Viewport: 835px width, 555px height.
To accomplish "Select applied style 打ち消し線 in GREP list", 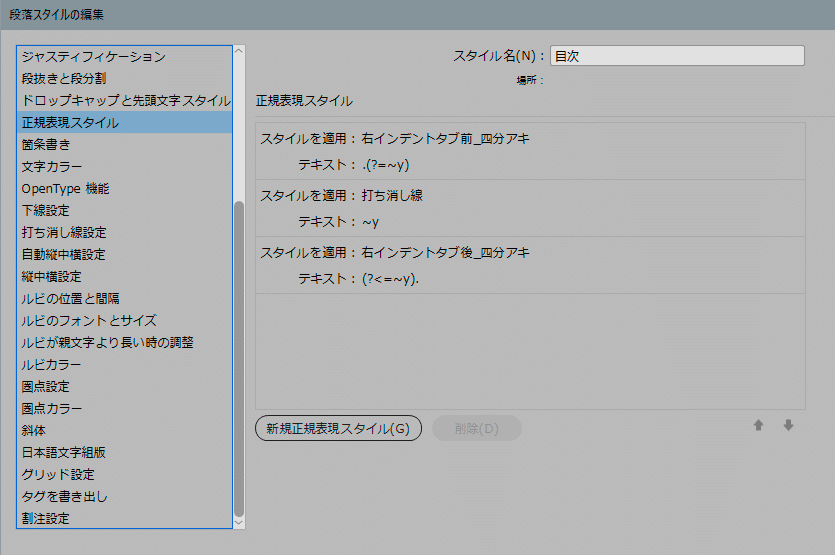I will click(x=392, y=195).
